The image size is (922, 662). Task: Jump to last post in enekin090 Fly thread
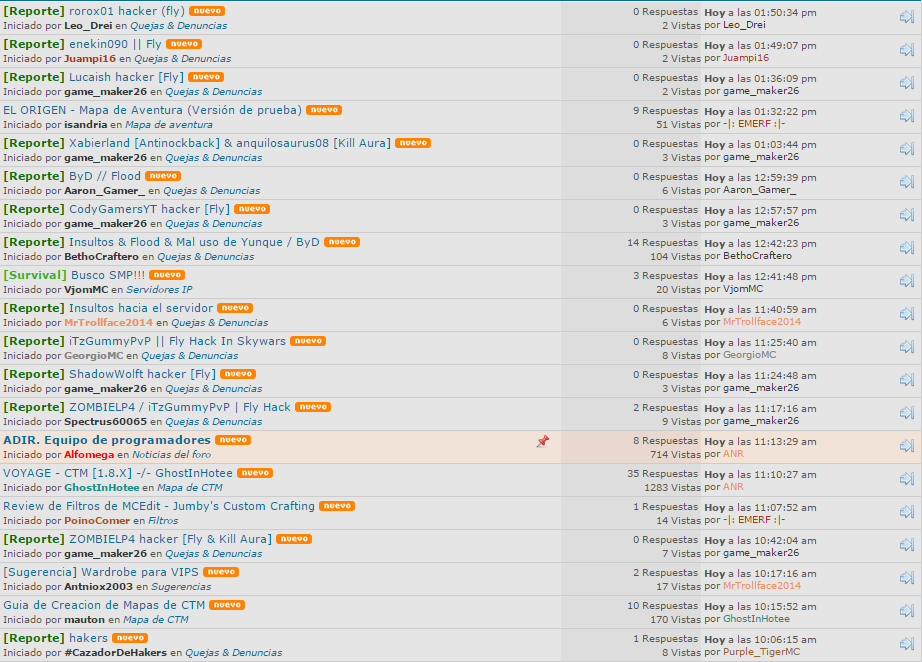point(907,50)
